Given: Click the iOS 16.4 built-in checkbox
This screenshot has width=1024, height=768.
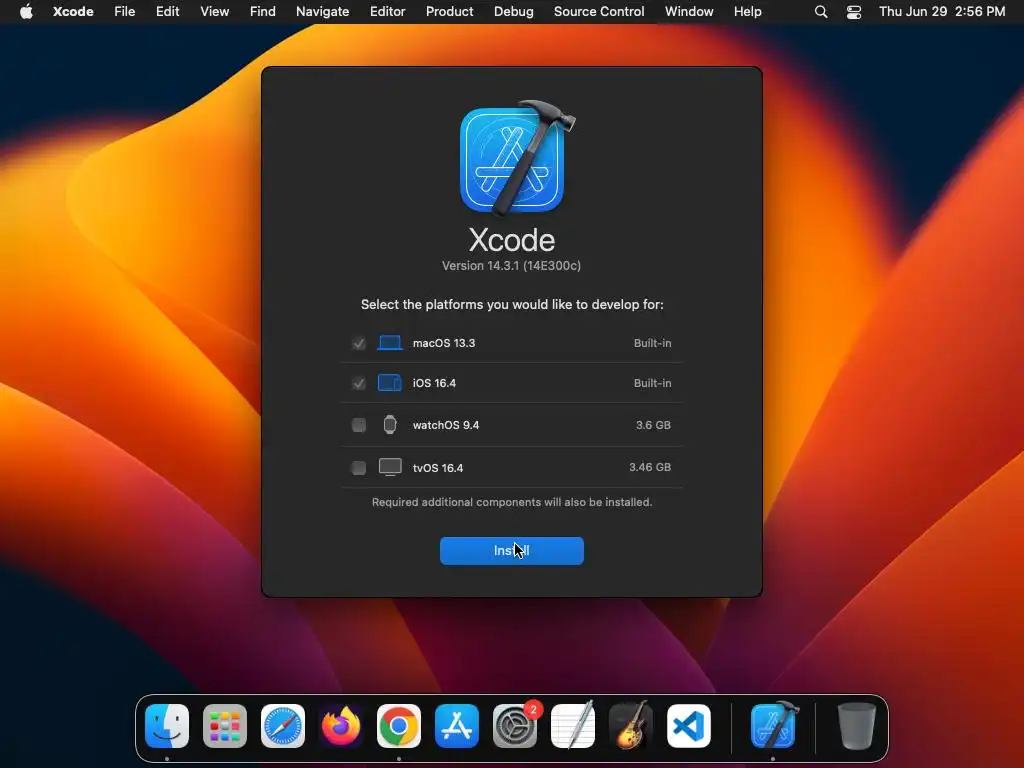Looking at the screenshot, I should pos(359,383).
